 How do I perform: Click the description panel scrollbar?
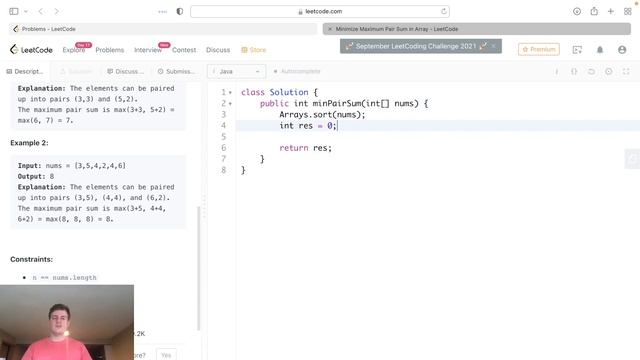(199, 268)
